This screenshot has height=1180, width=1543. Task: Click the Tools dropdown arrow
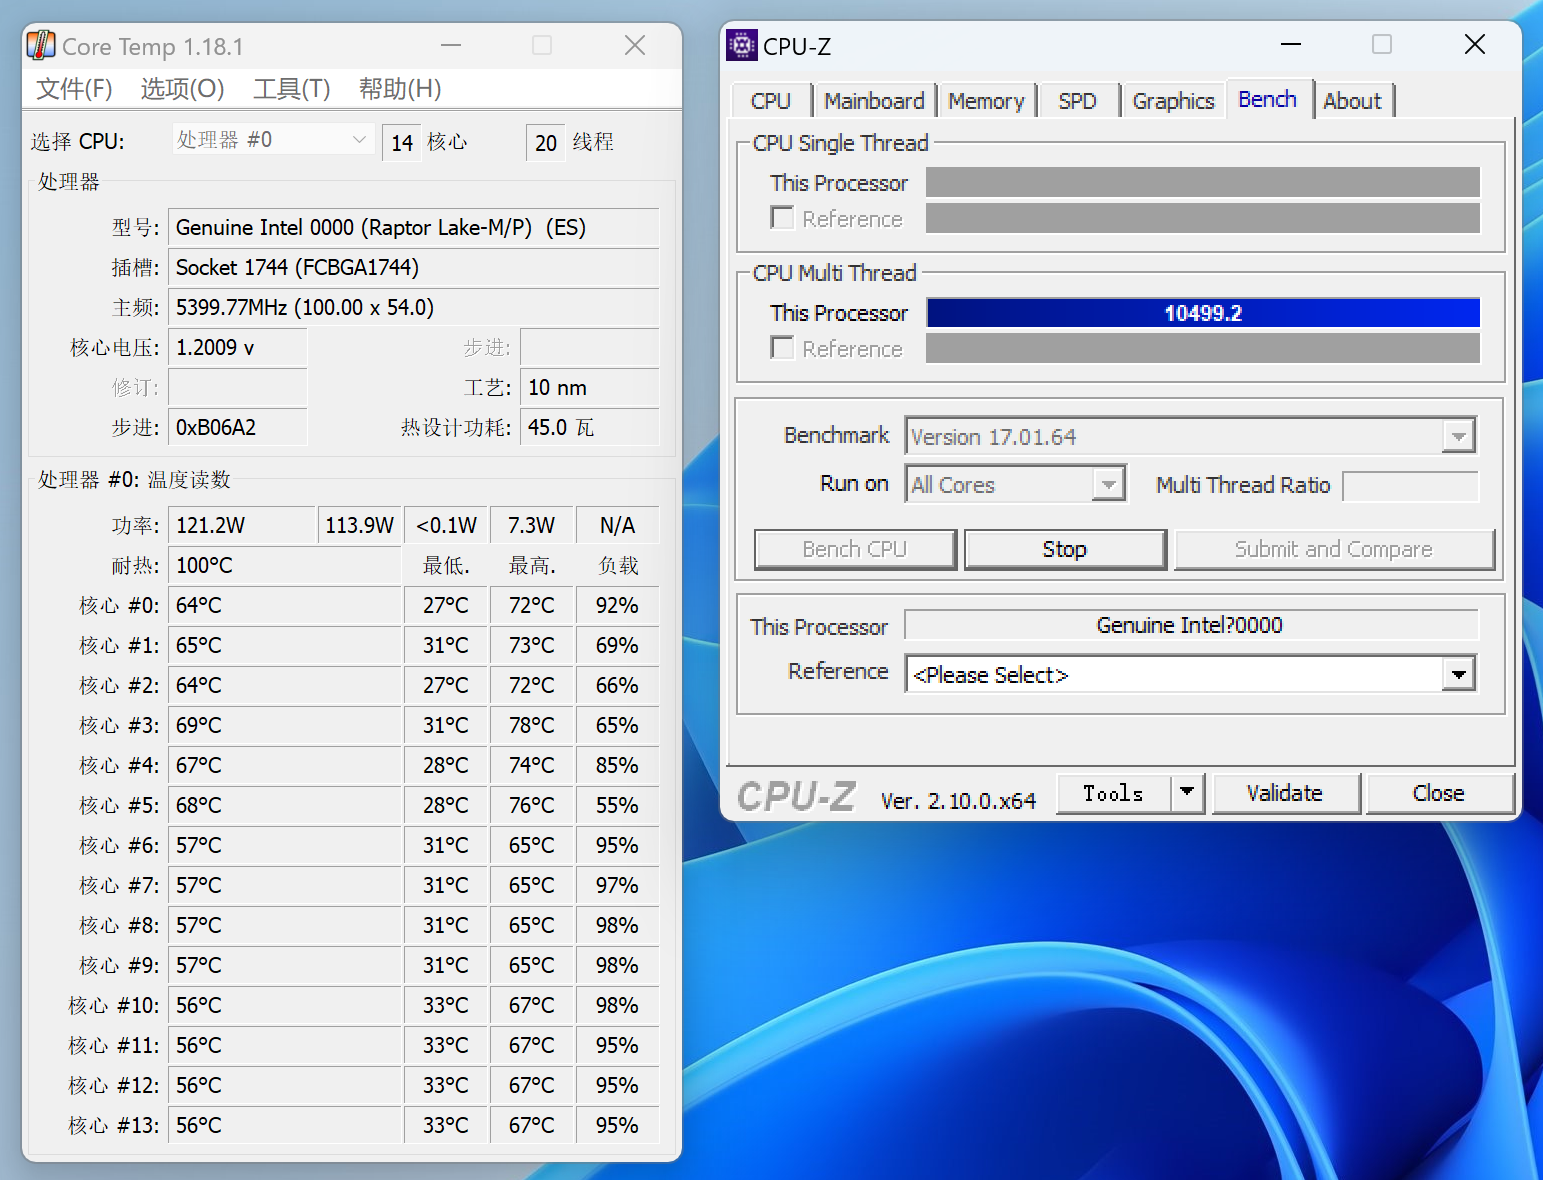(1187, 793)
